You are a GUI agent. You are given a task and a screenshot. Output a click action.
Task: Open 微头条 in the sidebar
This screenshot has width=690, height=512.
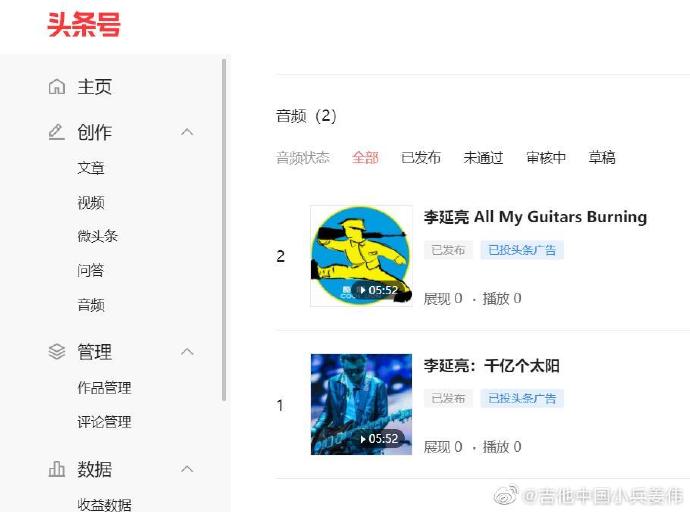[x=98, y=236]
